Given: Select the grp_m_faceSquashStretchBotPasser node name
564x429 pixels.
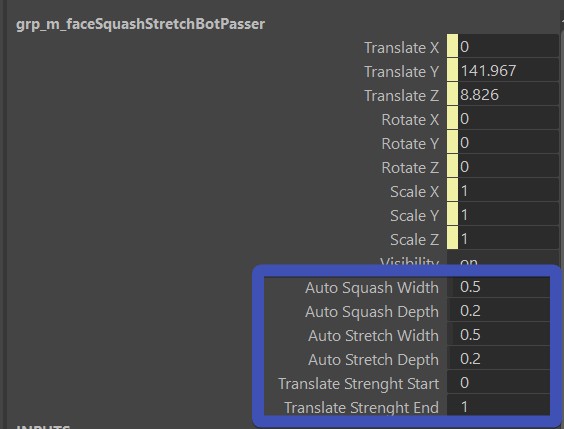Looking at the screenshot, I should pyautogui.click(x=140, y=24).
